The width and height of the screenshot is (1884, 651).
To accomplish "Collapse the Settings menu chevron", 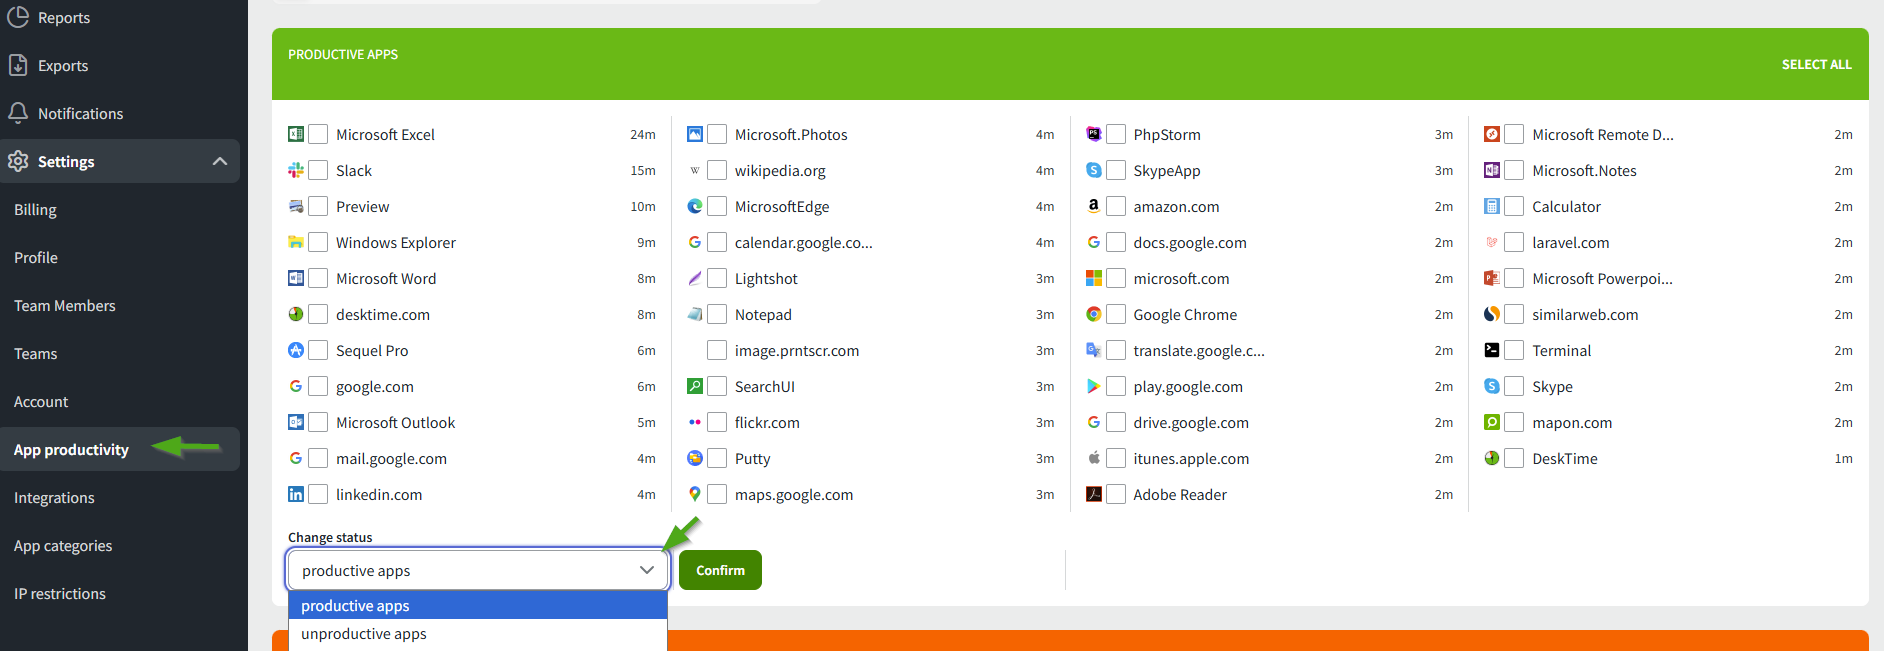I will (220, 161).
